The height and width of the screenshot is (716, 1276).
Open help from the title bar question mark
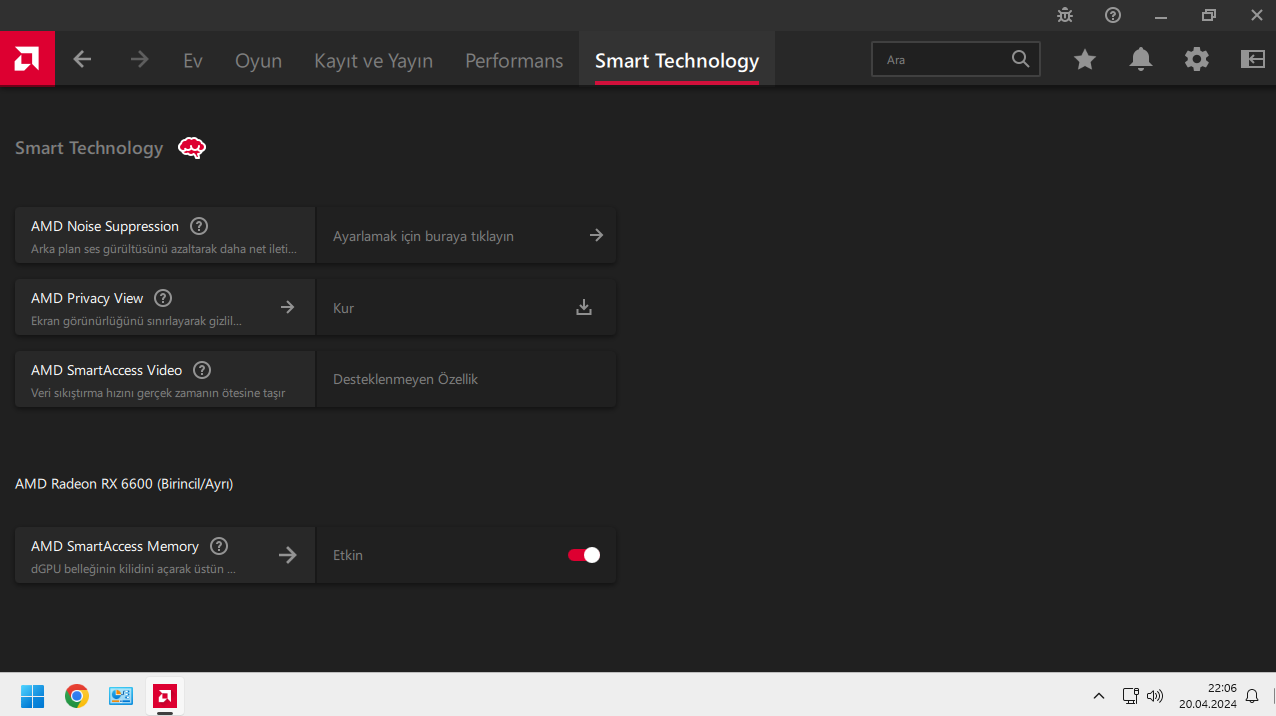click(x=1113, y=15)
